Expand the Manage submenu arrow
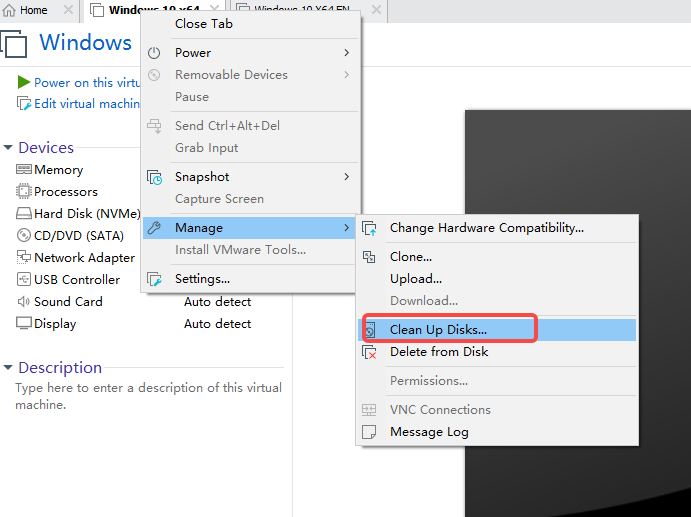Screen dimensions: 691x517 click(346, 228)
